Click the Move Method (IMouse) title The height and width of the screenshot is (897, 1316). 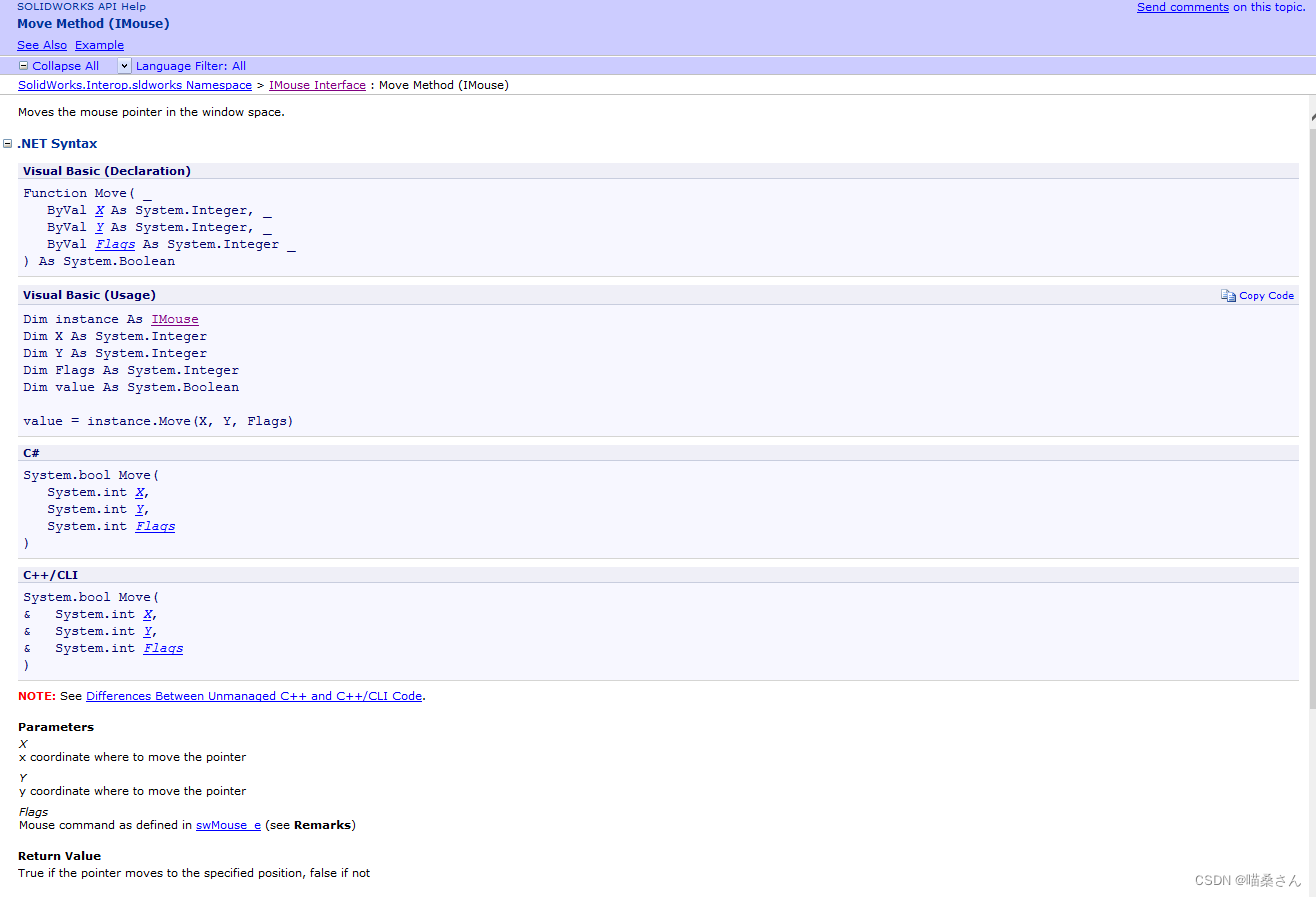[93, 23]
